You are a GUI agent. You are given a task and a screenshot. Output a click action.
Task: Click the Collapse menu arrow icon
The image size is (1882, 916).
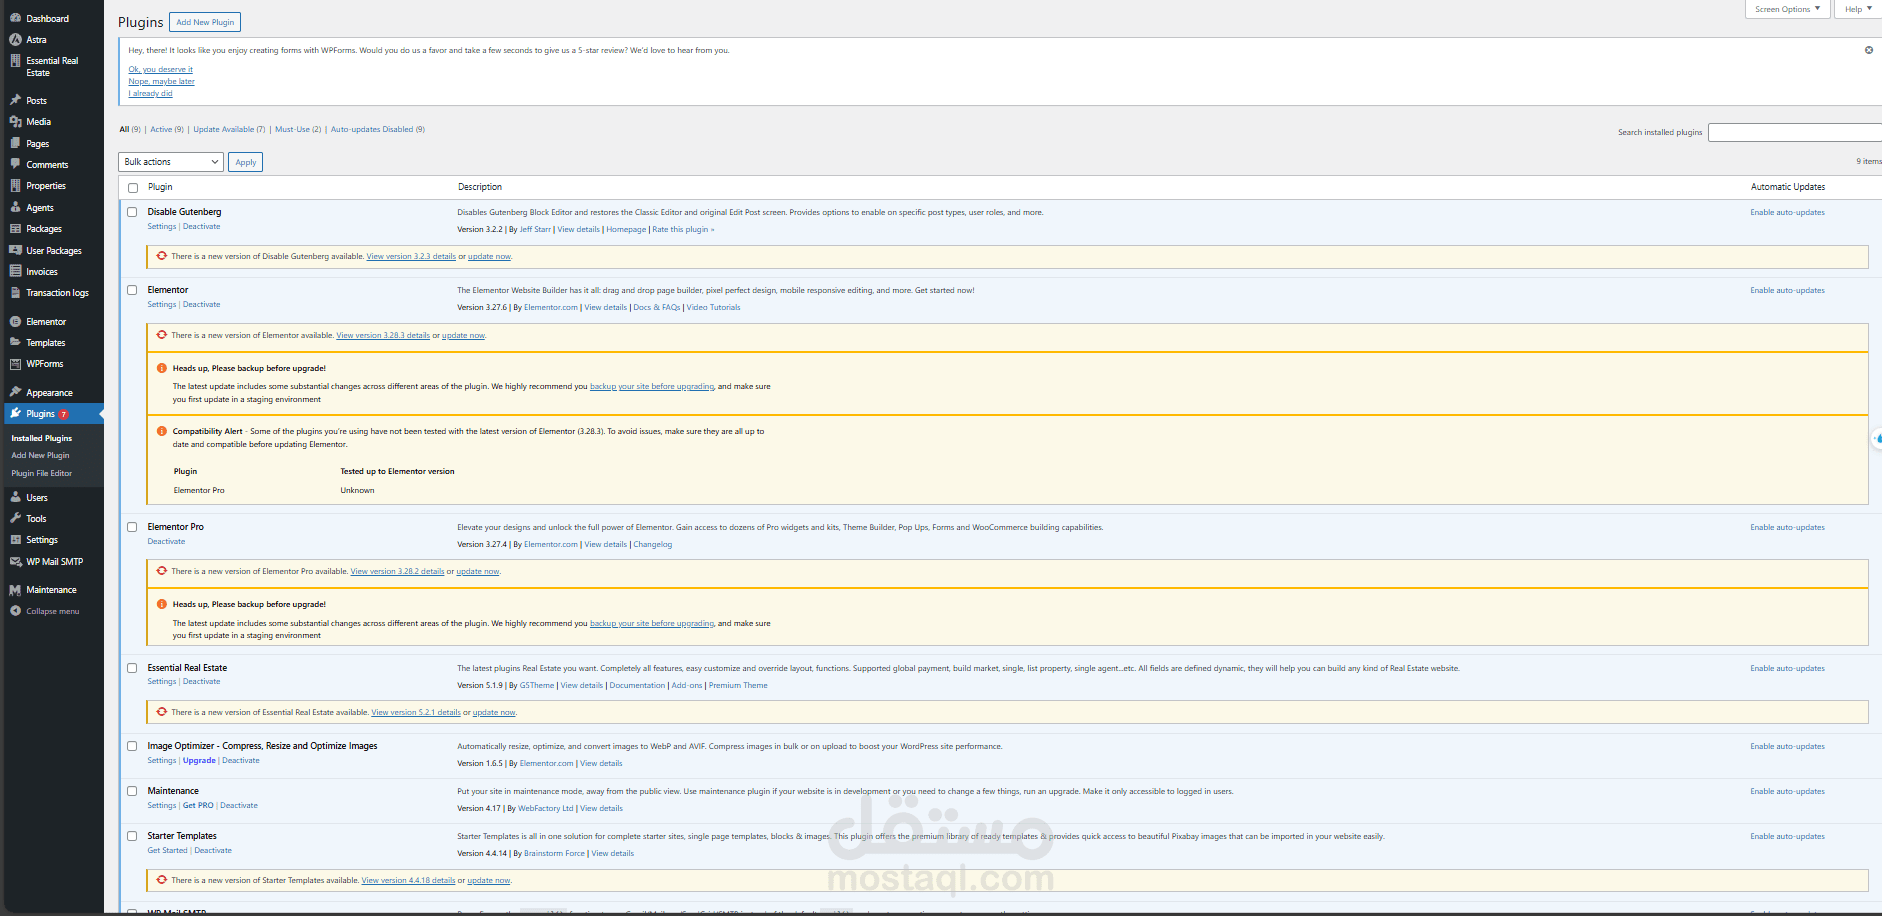tap(15, 611)
